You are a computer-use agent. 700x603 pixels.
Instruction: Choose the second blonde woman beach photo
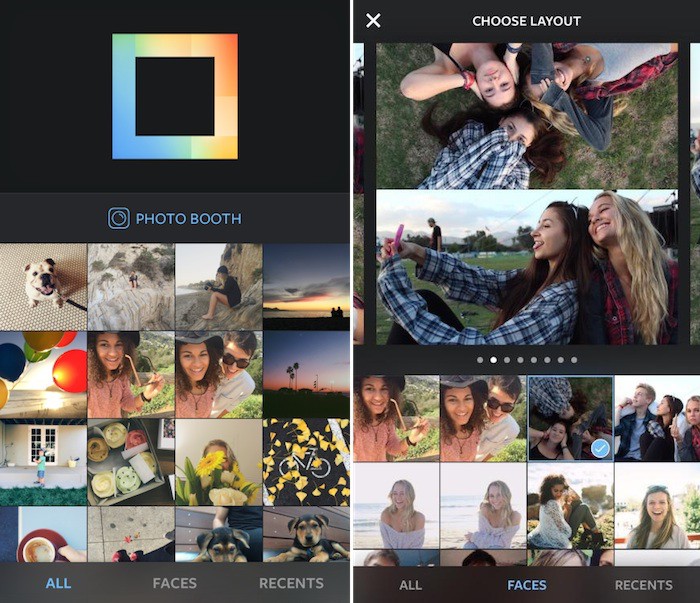point(483,506)
